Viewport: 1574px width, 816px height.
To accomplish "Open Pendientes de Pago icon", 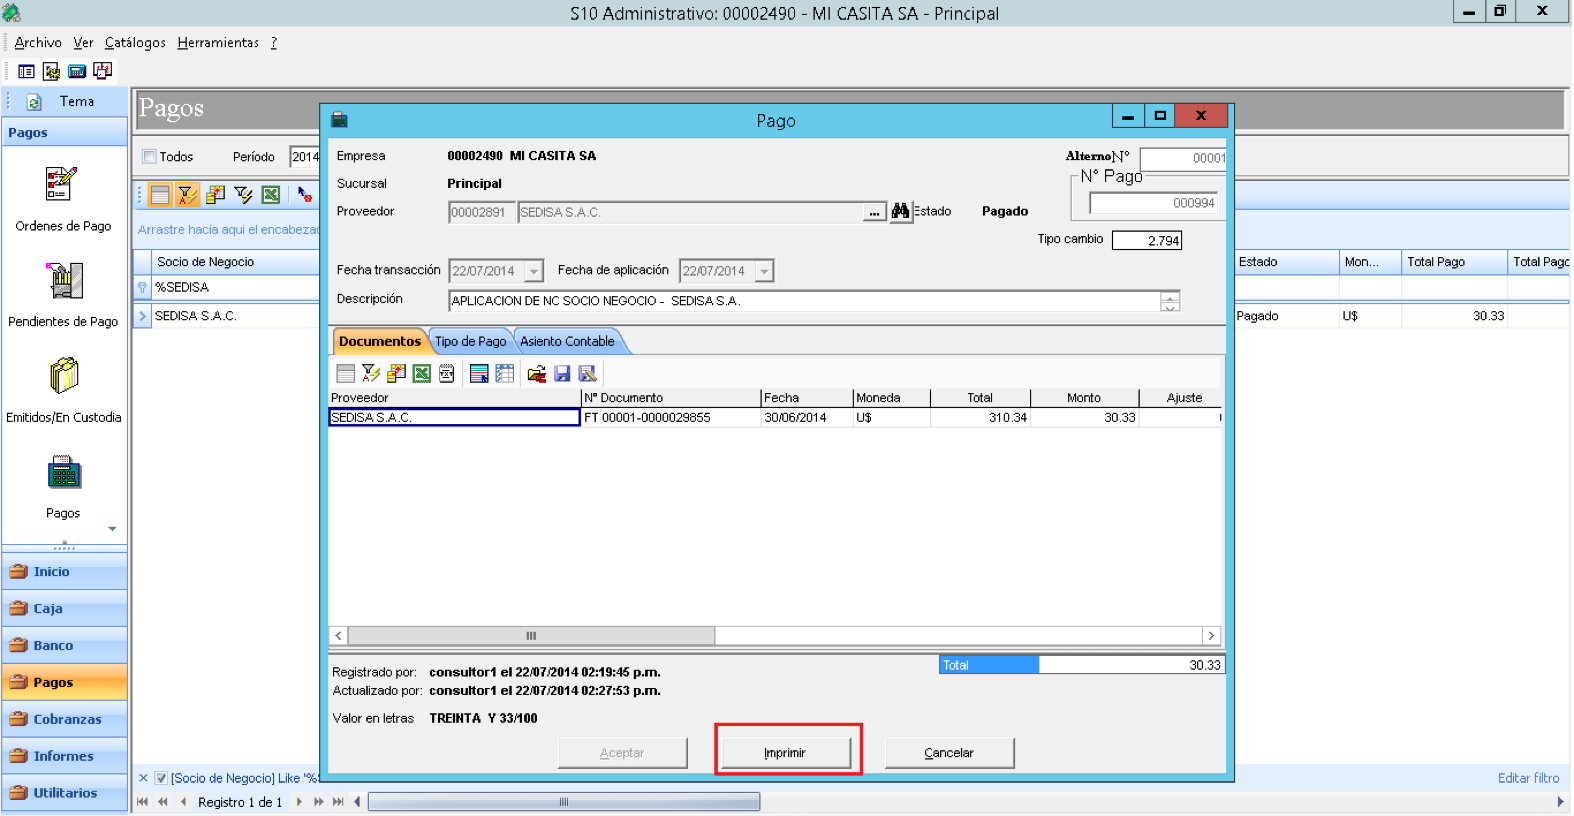I will [64, 281].
